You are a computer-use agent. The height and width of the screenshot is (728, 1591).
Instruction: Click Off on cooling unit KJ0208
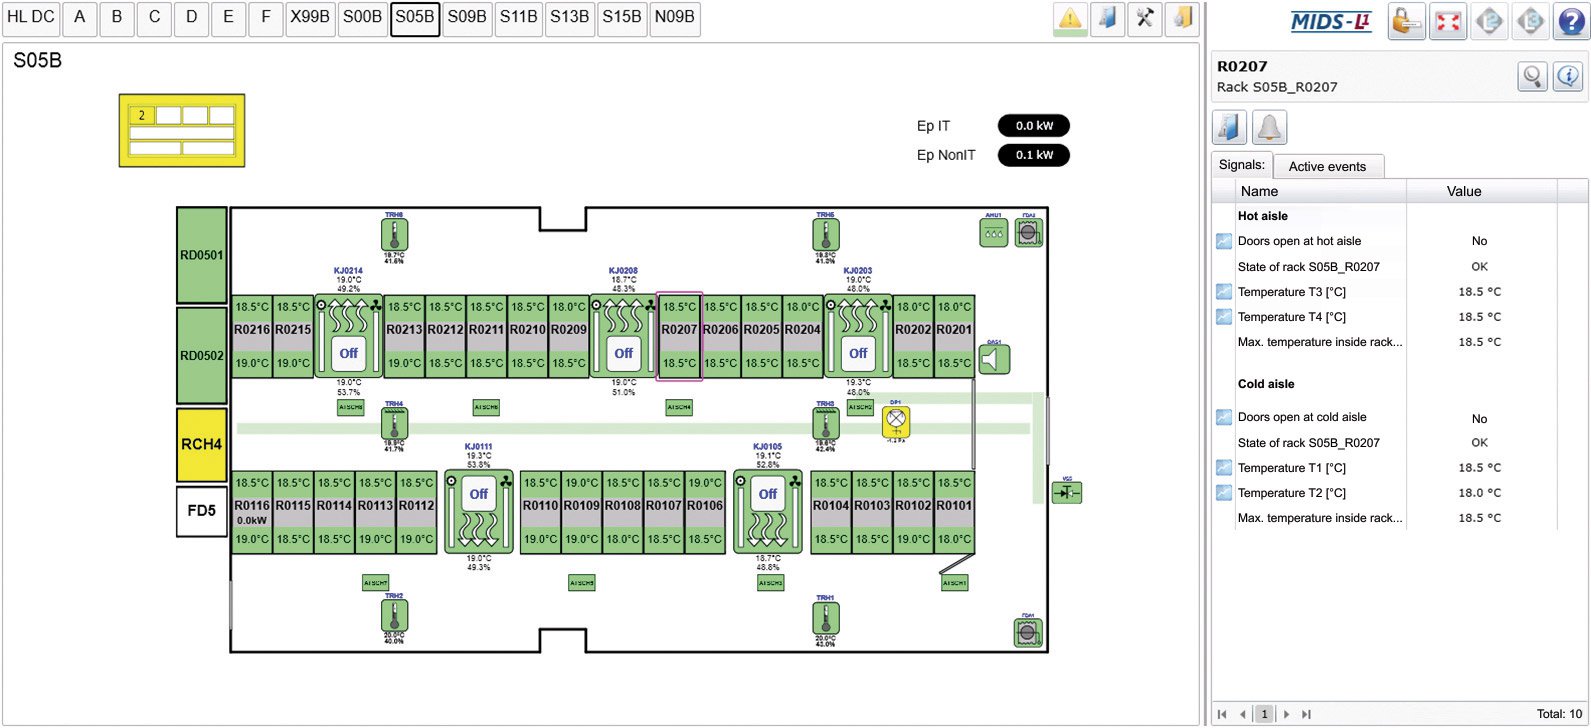(623, 353)
